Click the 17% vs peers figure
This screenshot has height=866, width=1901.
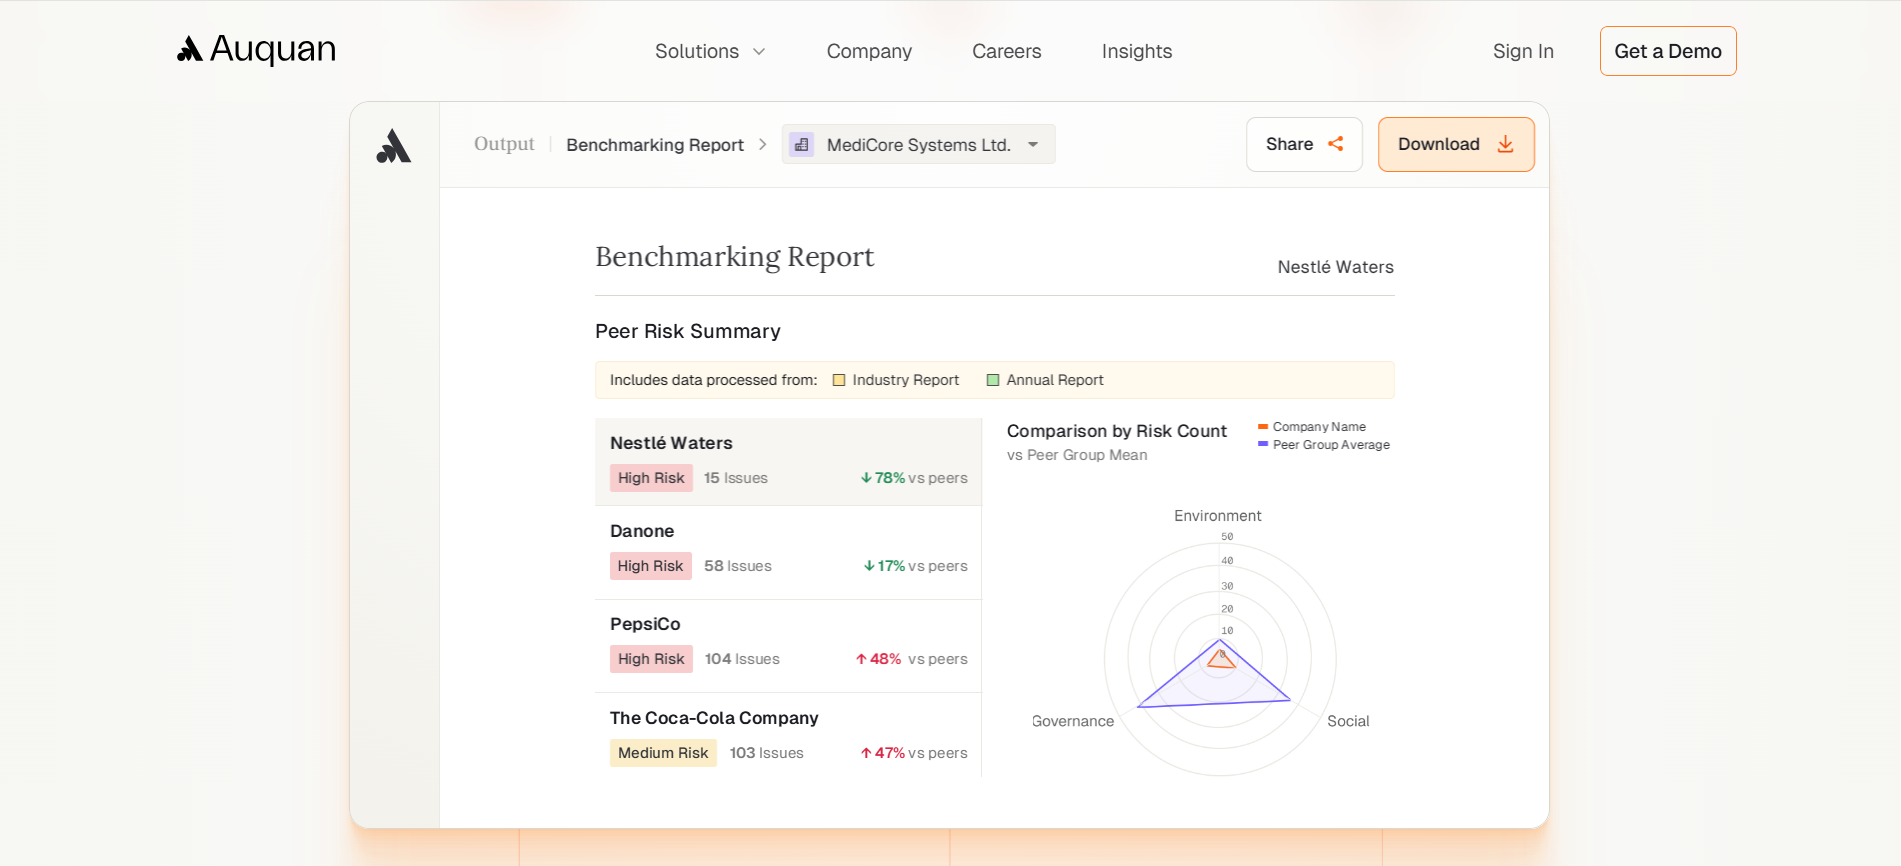(x=916, y=566)
